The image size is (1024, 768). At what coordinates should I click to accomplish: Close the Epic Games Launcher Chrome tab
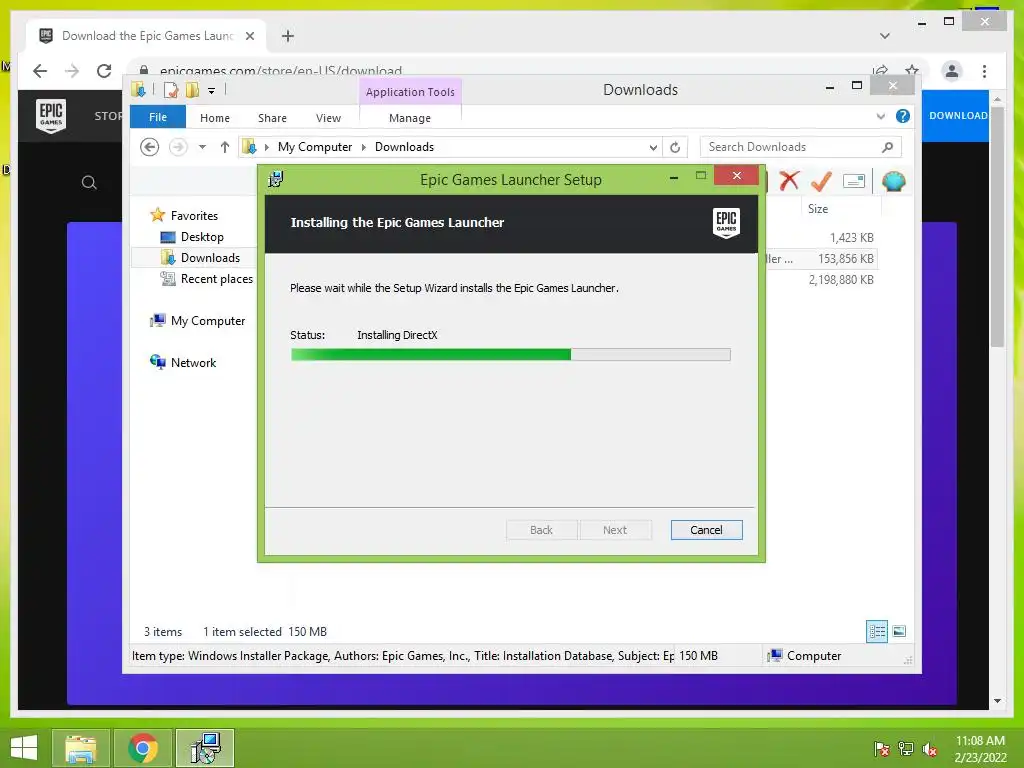click(249, 36)
